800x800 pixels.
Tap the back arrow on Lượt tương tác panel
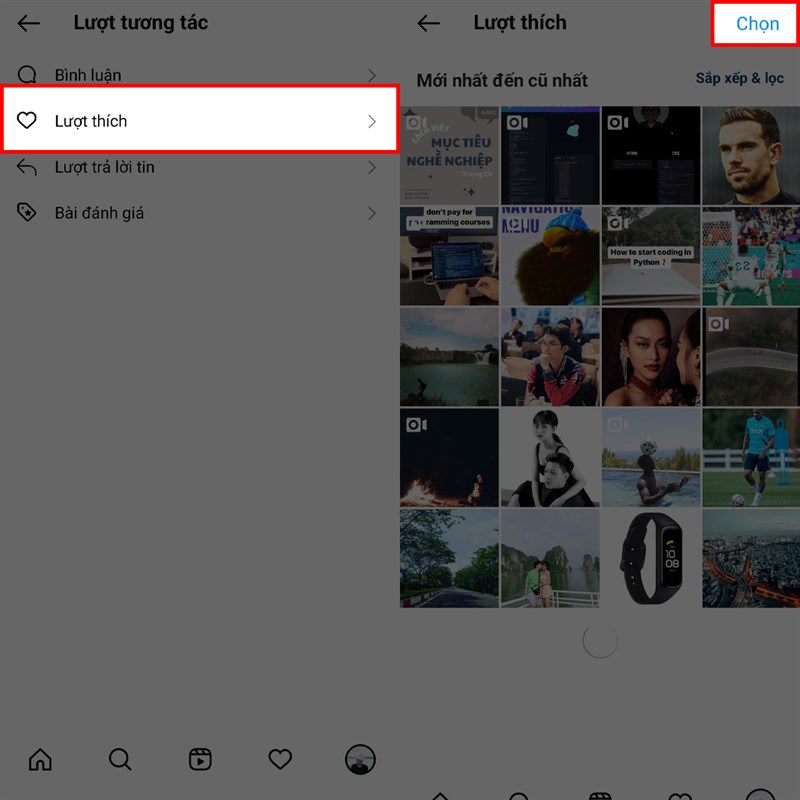pos(28,23)
